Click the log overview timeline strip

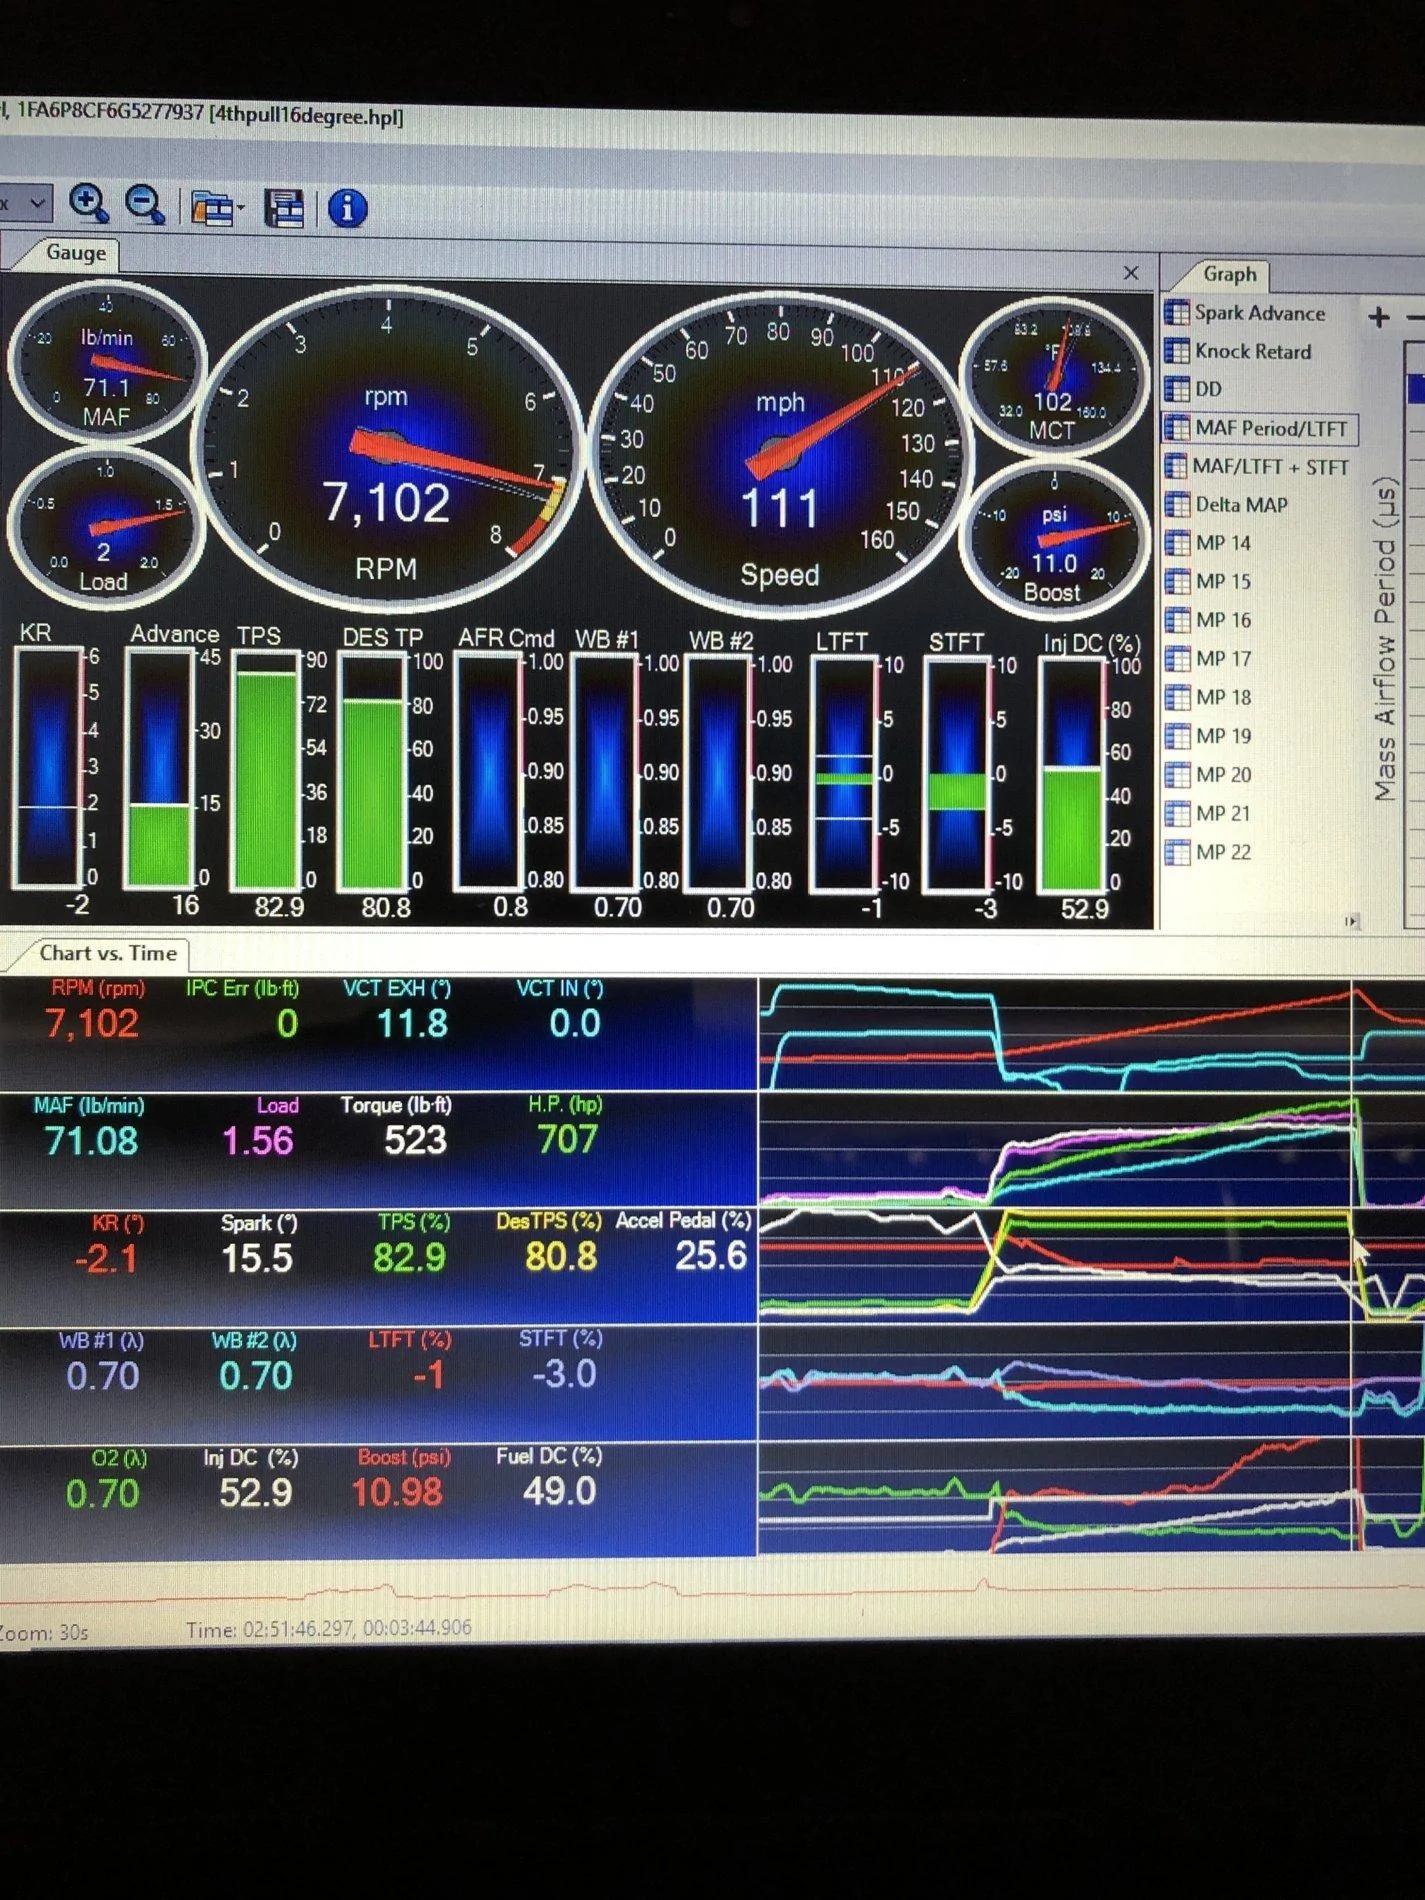[x=712, y=1591]
